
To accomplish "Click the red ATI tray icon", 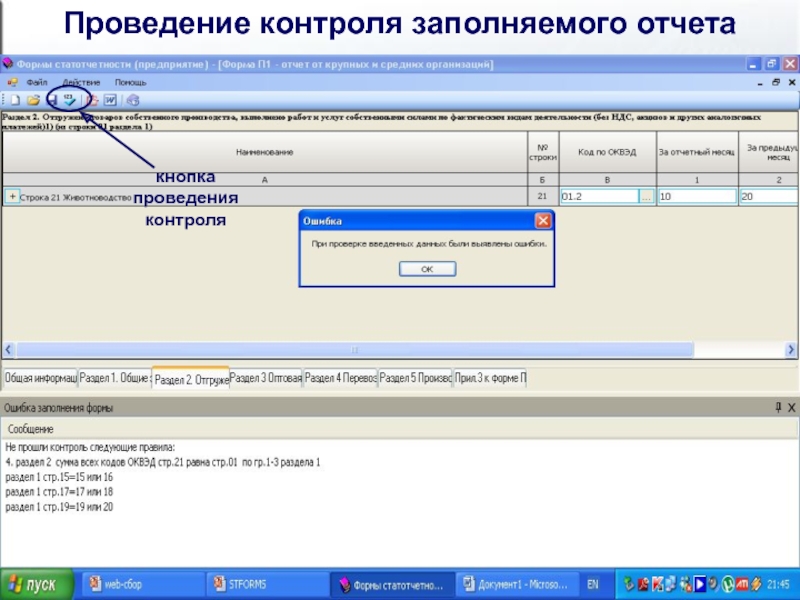I will 741,584.
